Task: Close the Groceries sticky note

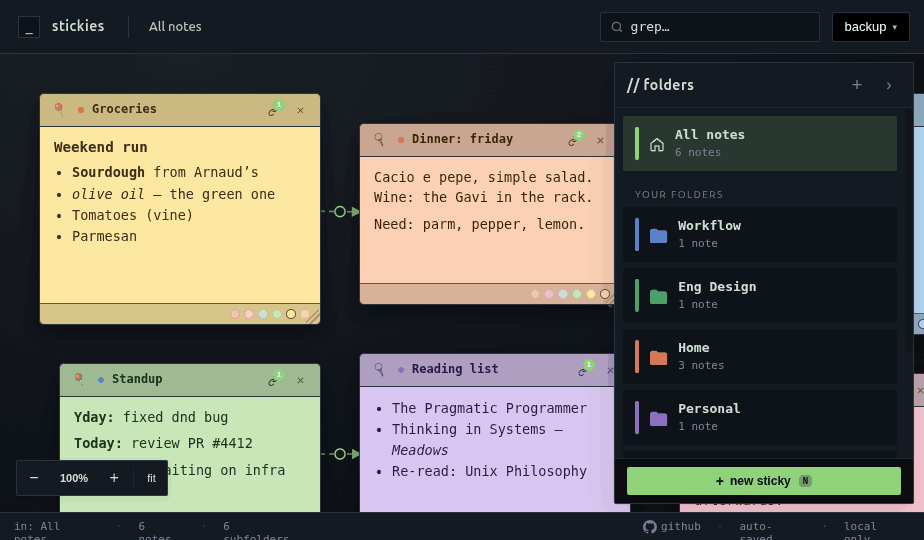Action: tap(301, 110)
